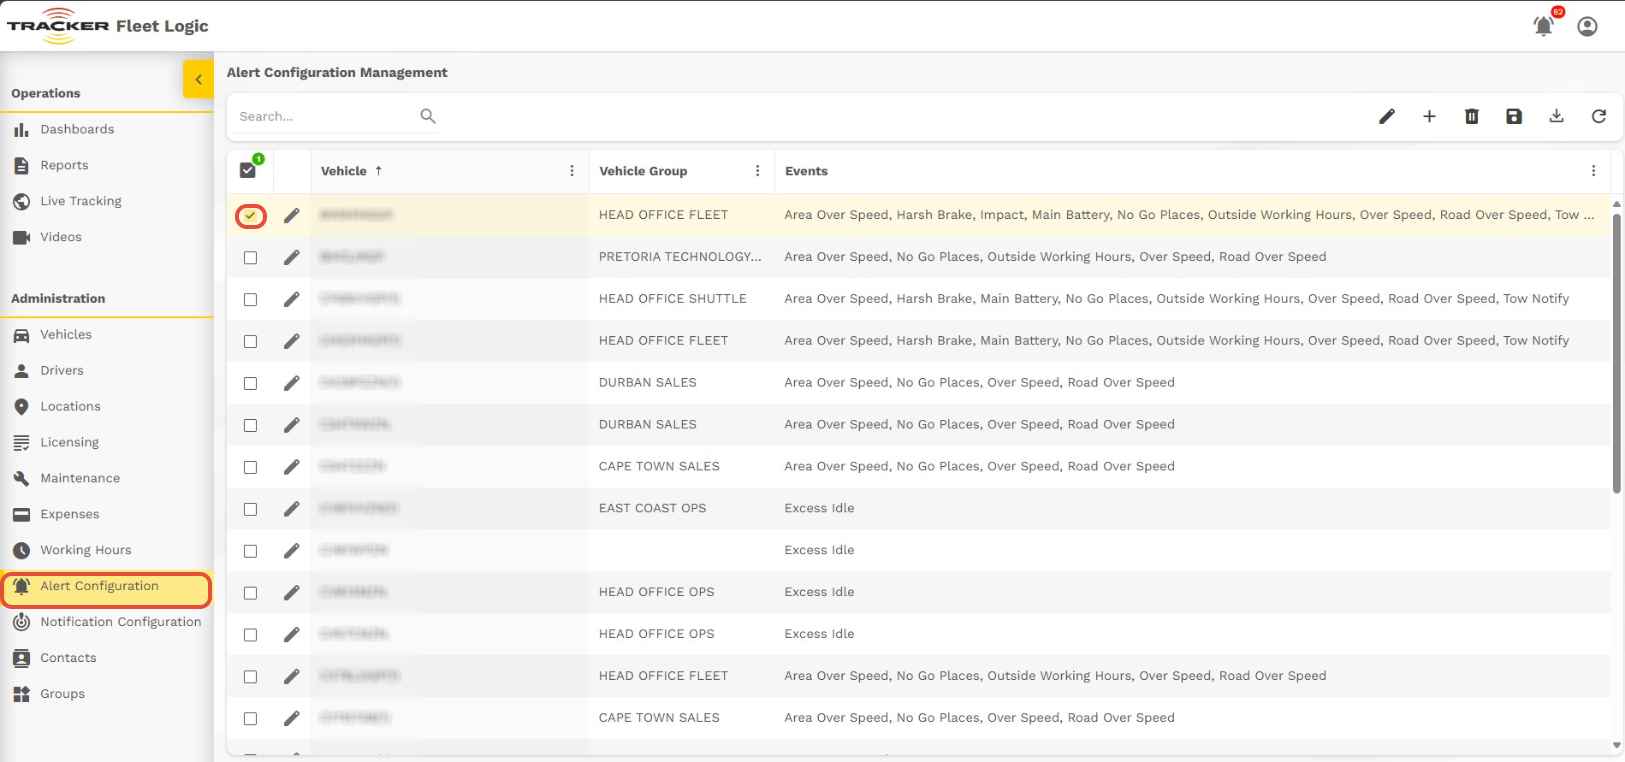Click into the Search input field
Viewport: 1625px width, 762px height.
[325, 117]
